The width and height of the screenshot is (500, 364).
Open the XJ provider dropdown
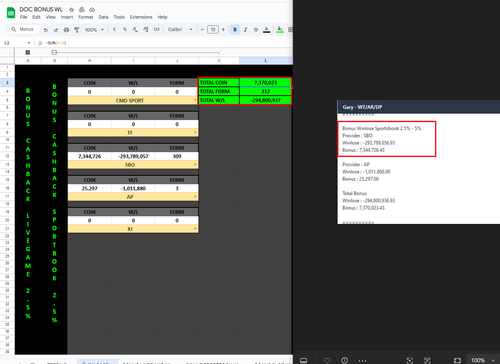pyautogui.click(x=195, y=229)
